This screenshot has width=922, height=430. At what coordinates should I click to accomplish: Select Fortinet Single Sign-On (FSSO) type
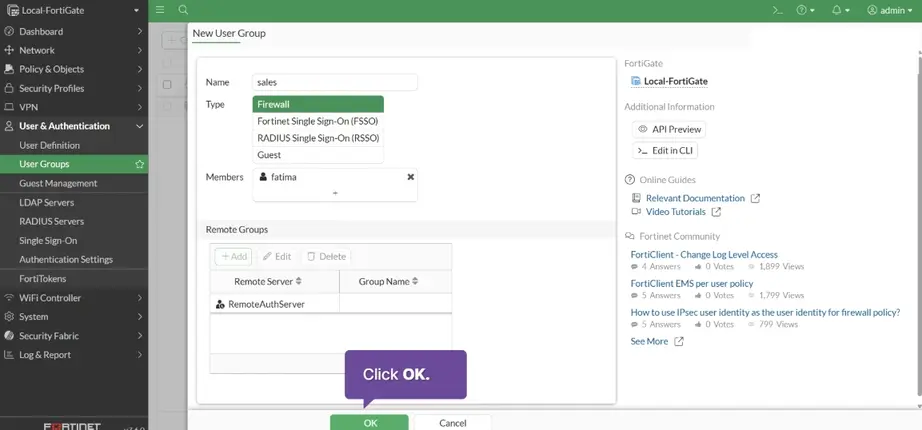click(318, 121)
